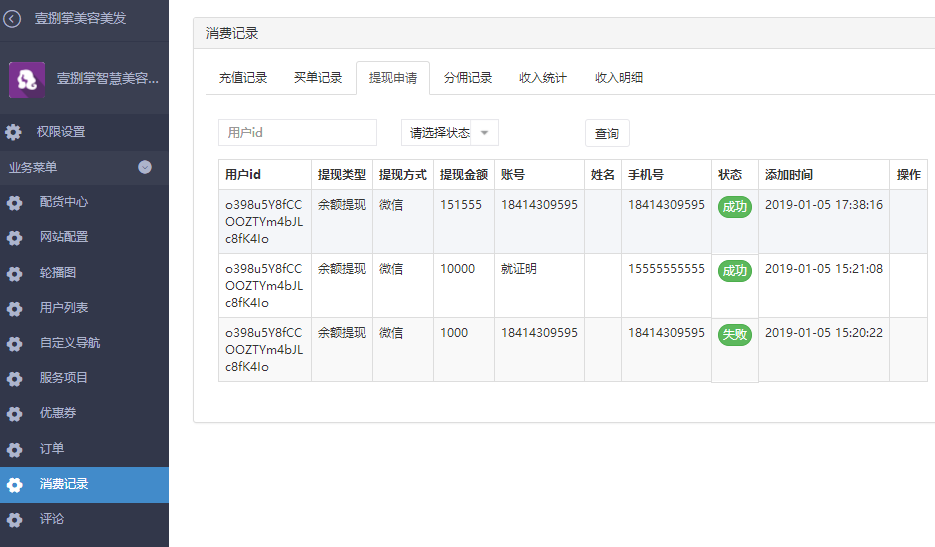Screen dimensions: 935x547
Task: Click the 提现类型 column header
Action: tap(342, 175)
